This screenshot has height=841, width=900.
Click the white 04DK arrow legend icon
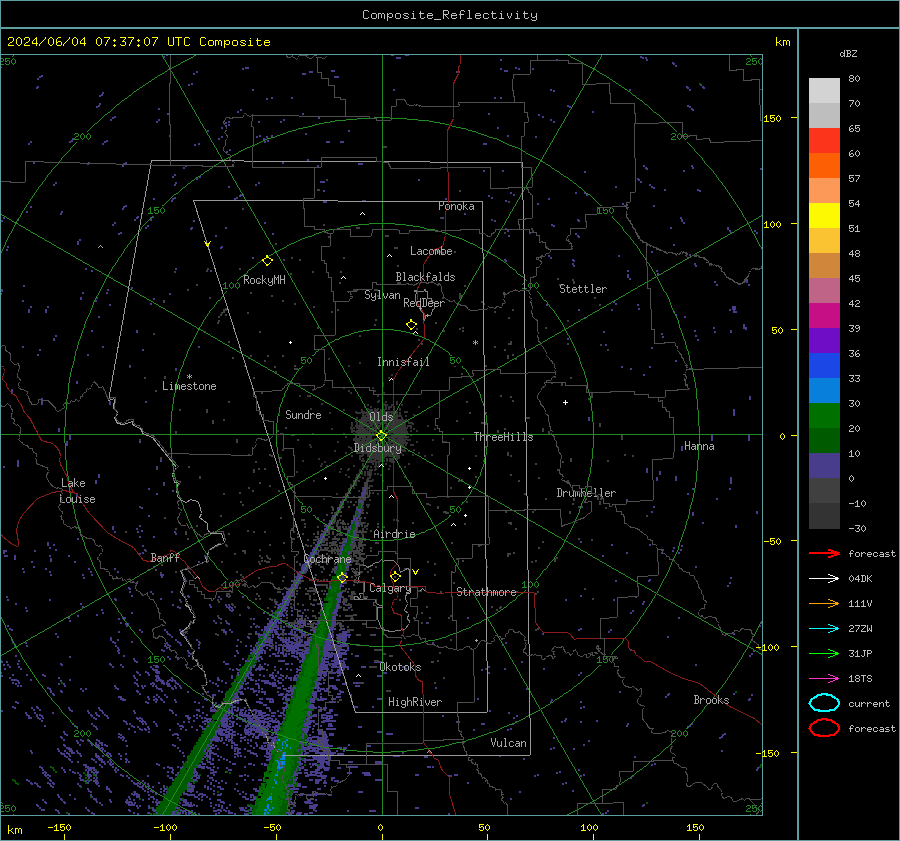tap(824, 578)
